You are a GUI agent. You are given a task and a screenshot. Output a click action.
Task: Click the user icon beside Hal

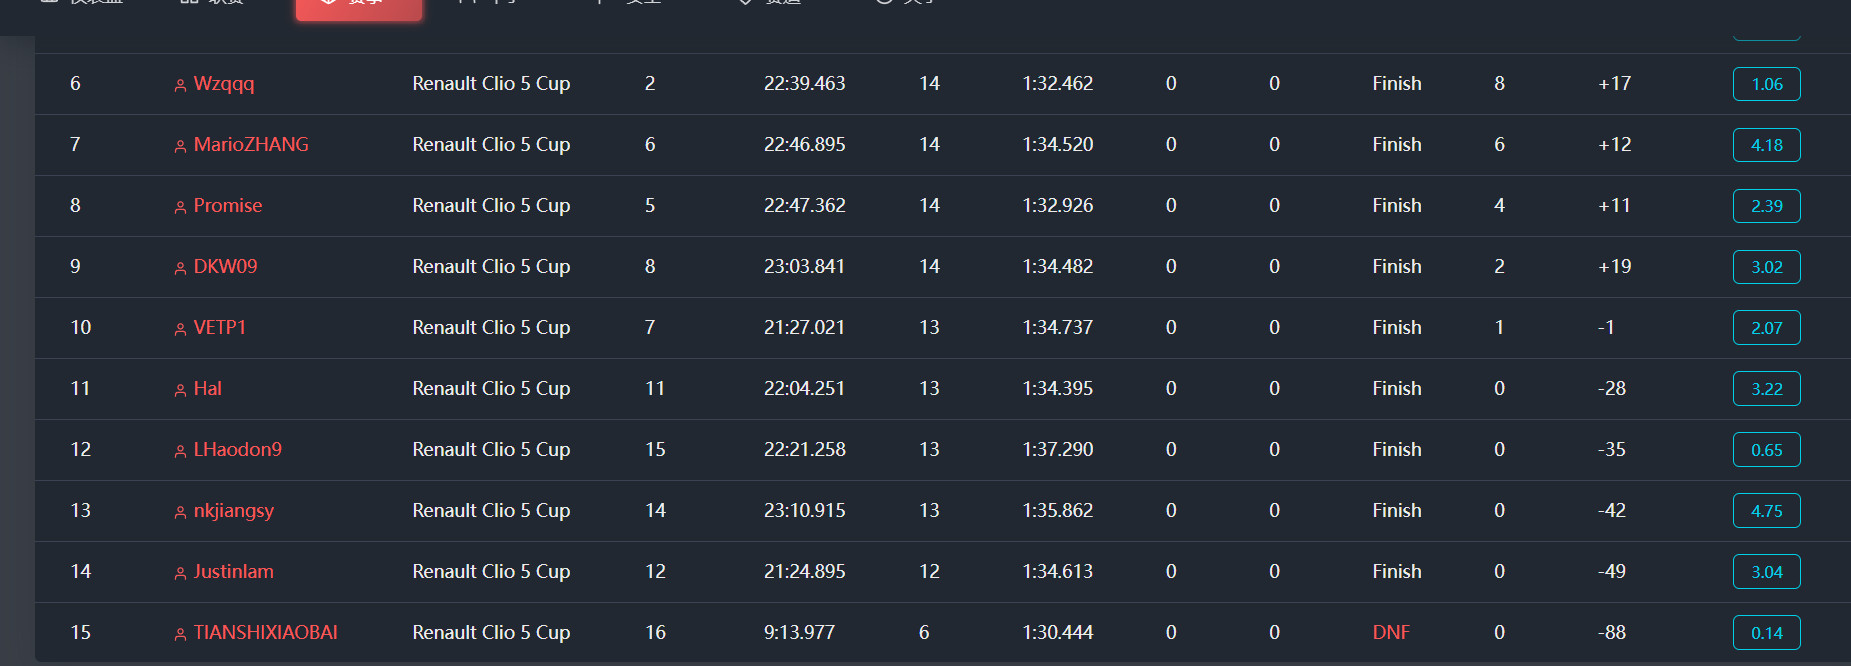(x=180, y=390)
